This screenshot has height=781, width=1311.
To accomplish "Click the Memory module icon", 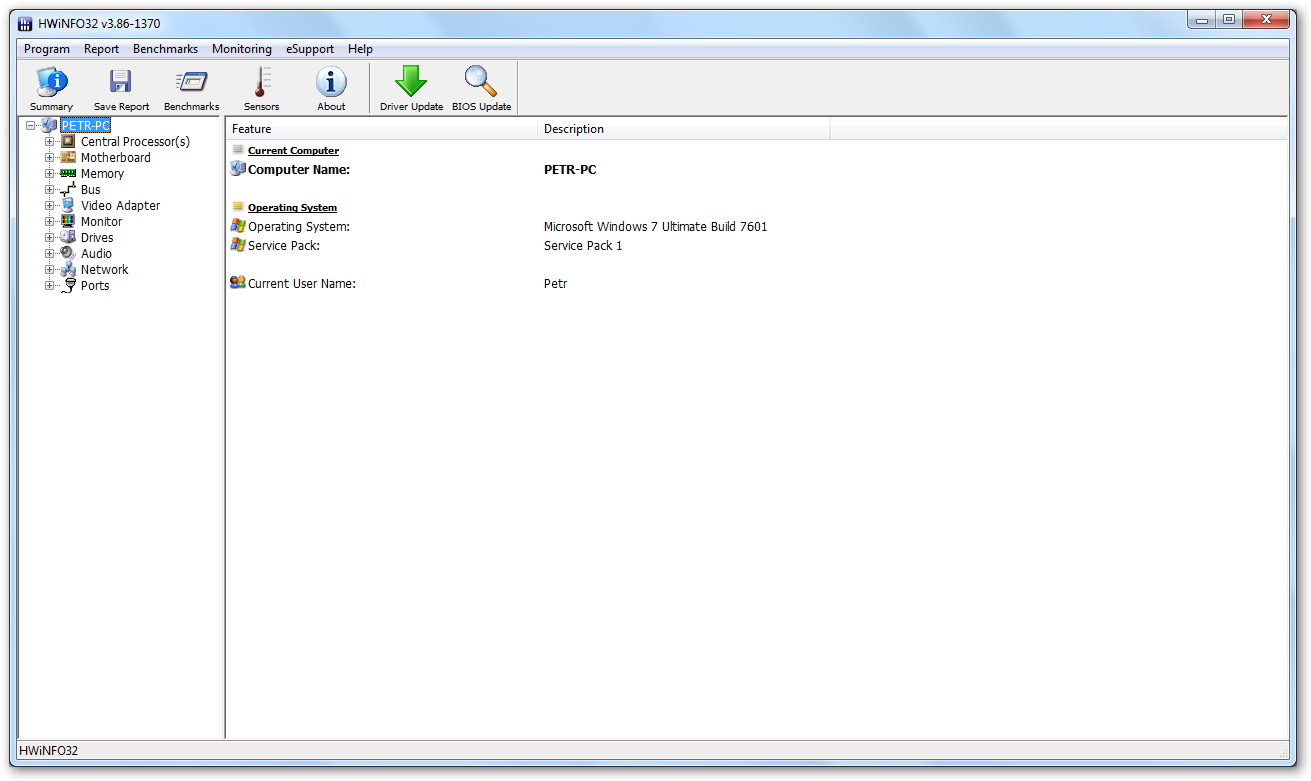I will point(68,174).
